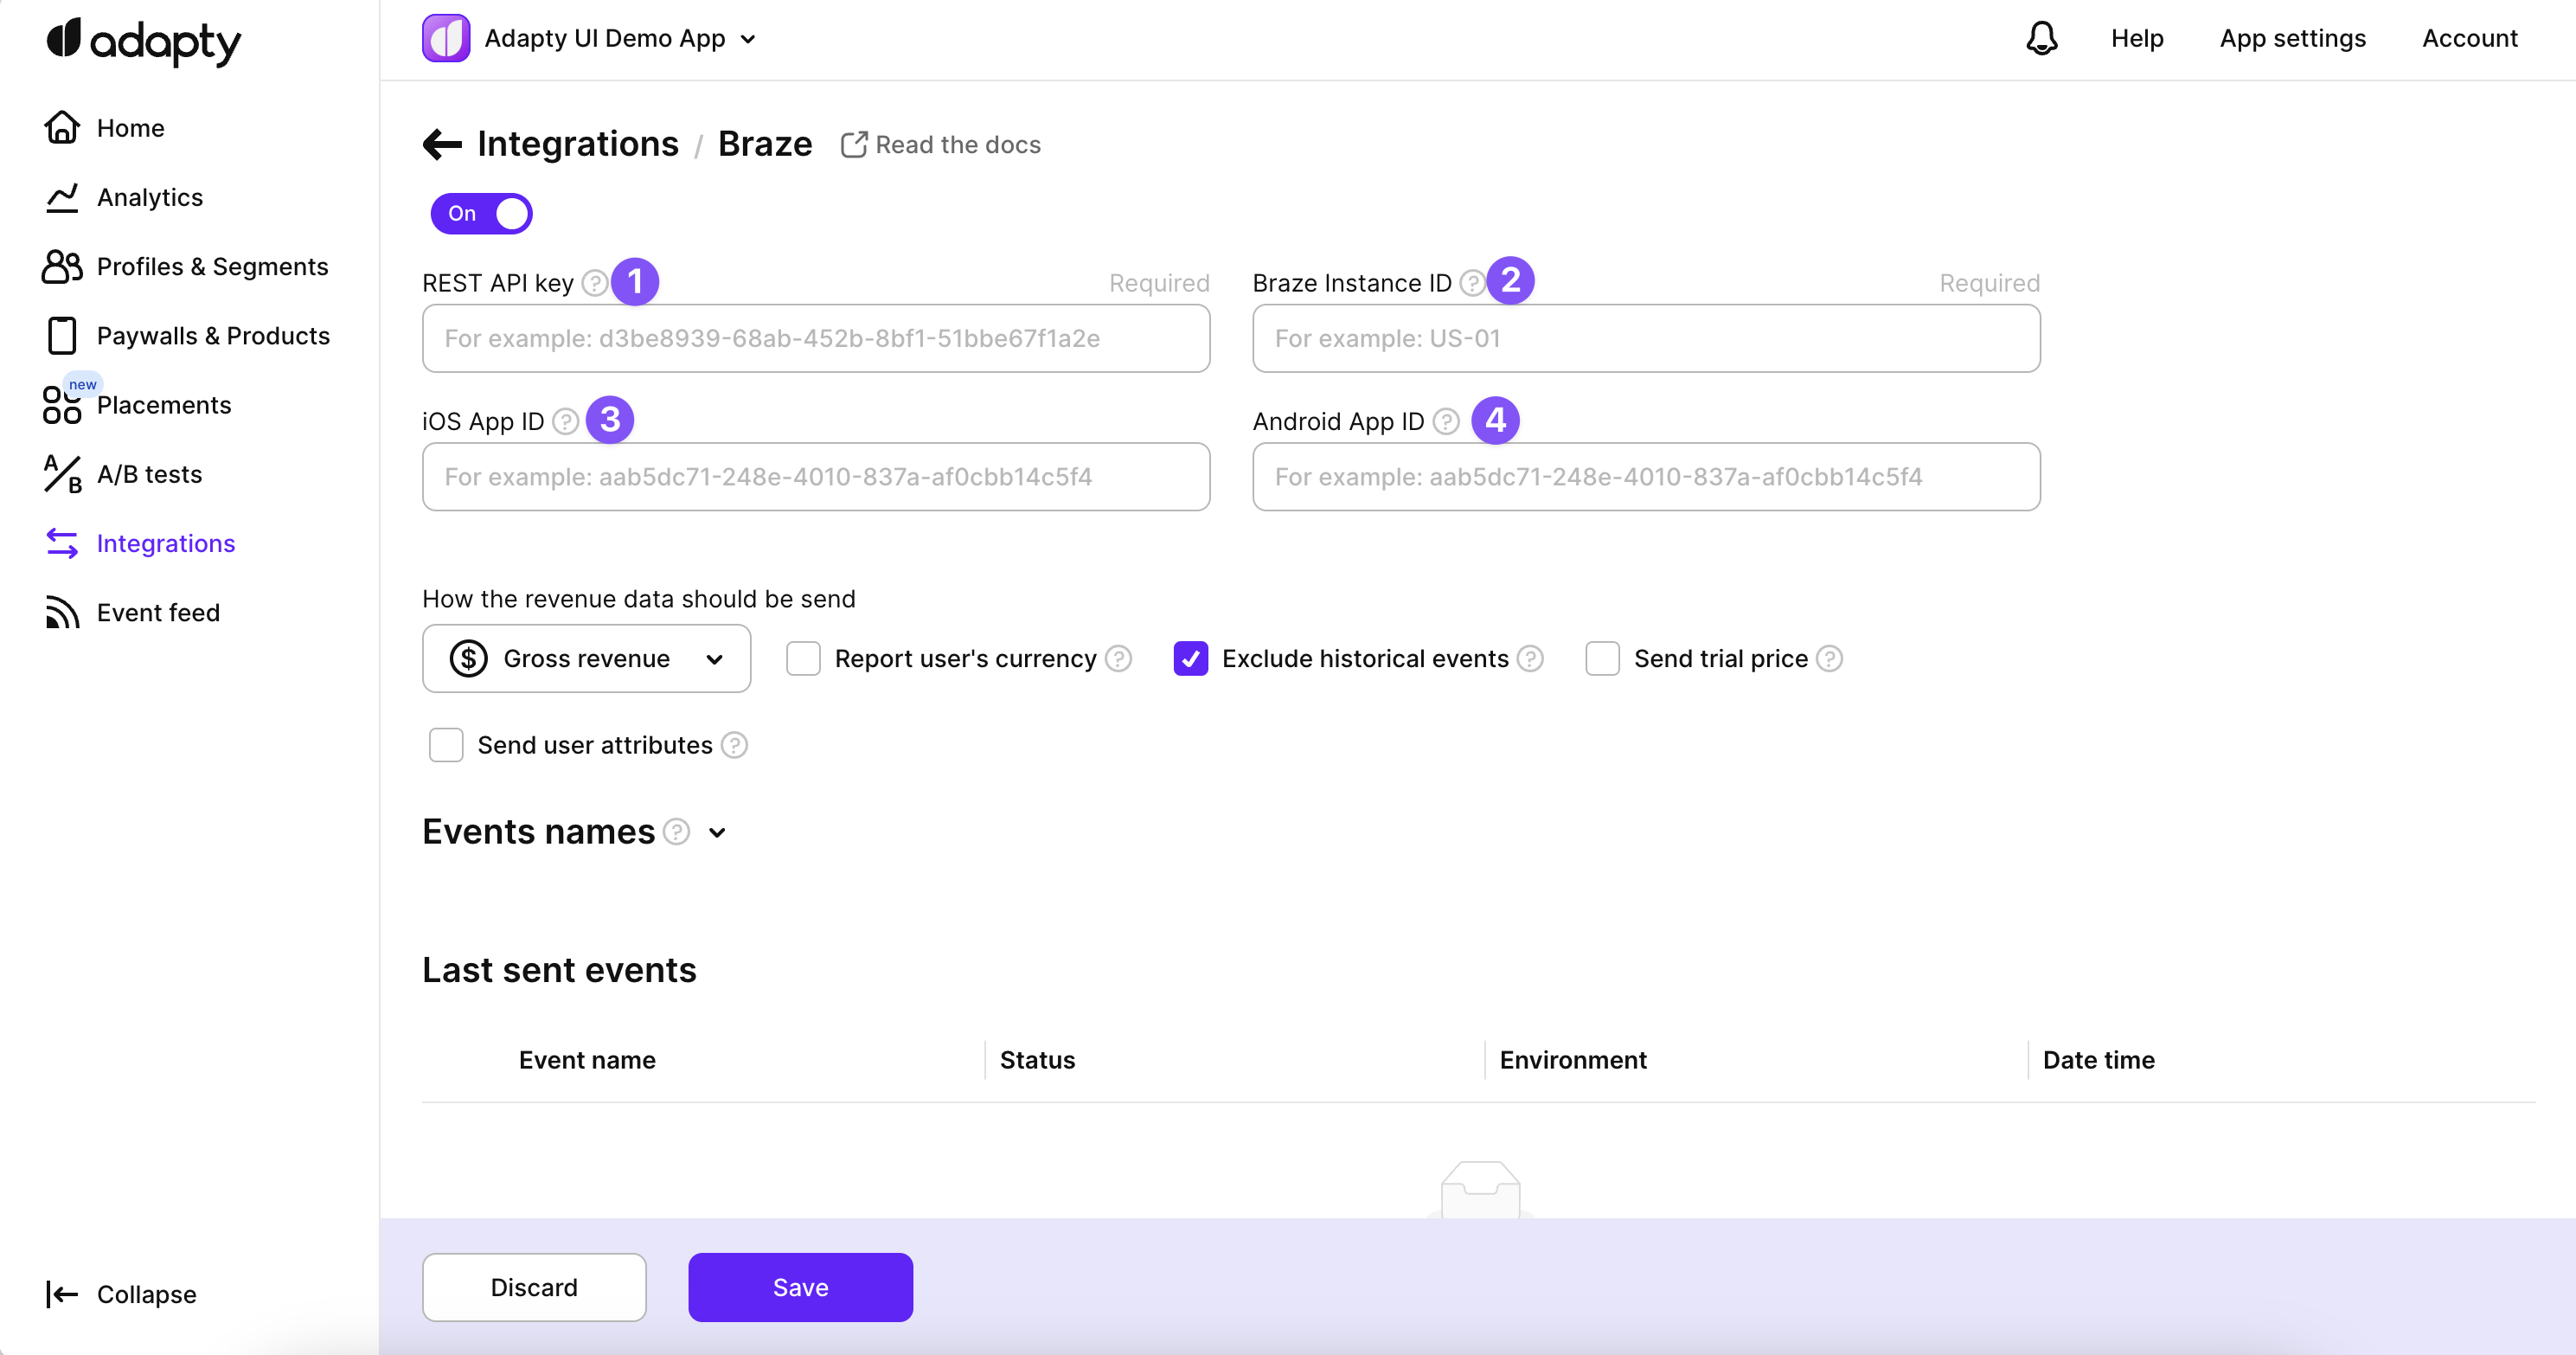Screen dimensions: 2576x1355
Task: Open the Gross revenue dropdown
Action: click(x=586, y=659)
